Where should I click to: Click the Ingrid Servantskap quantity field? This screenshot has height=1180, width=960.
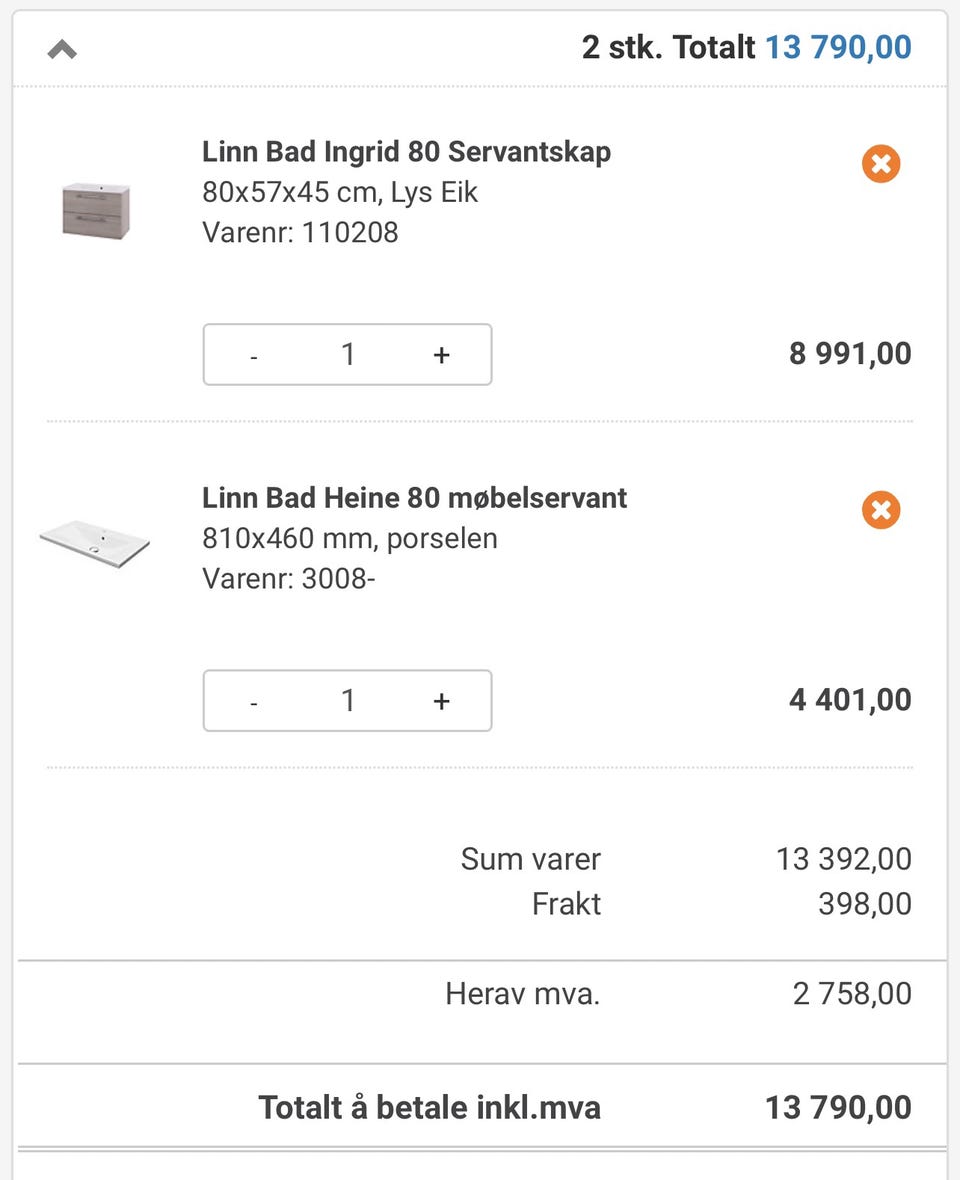click(x=348, y=355)
